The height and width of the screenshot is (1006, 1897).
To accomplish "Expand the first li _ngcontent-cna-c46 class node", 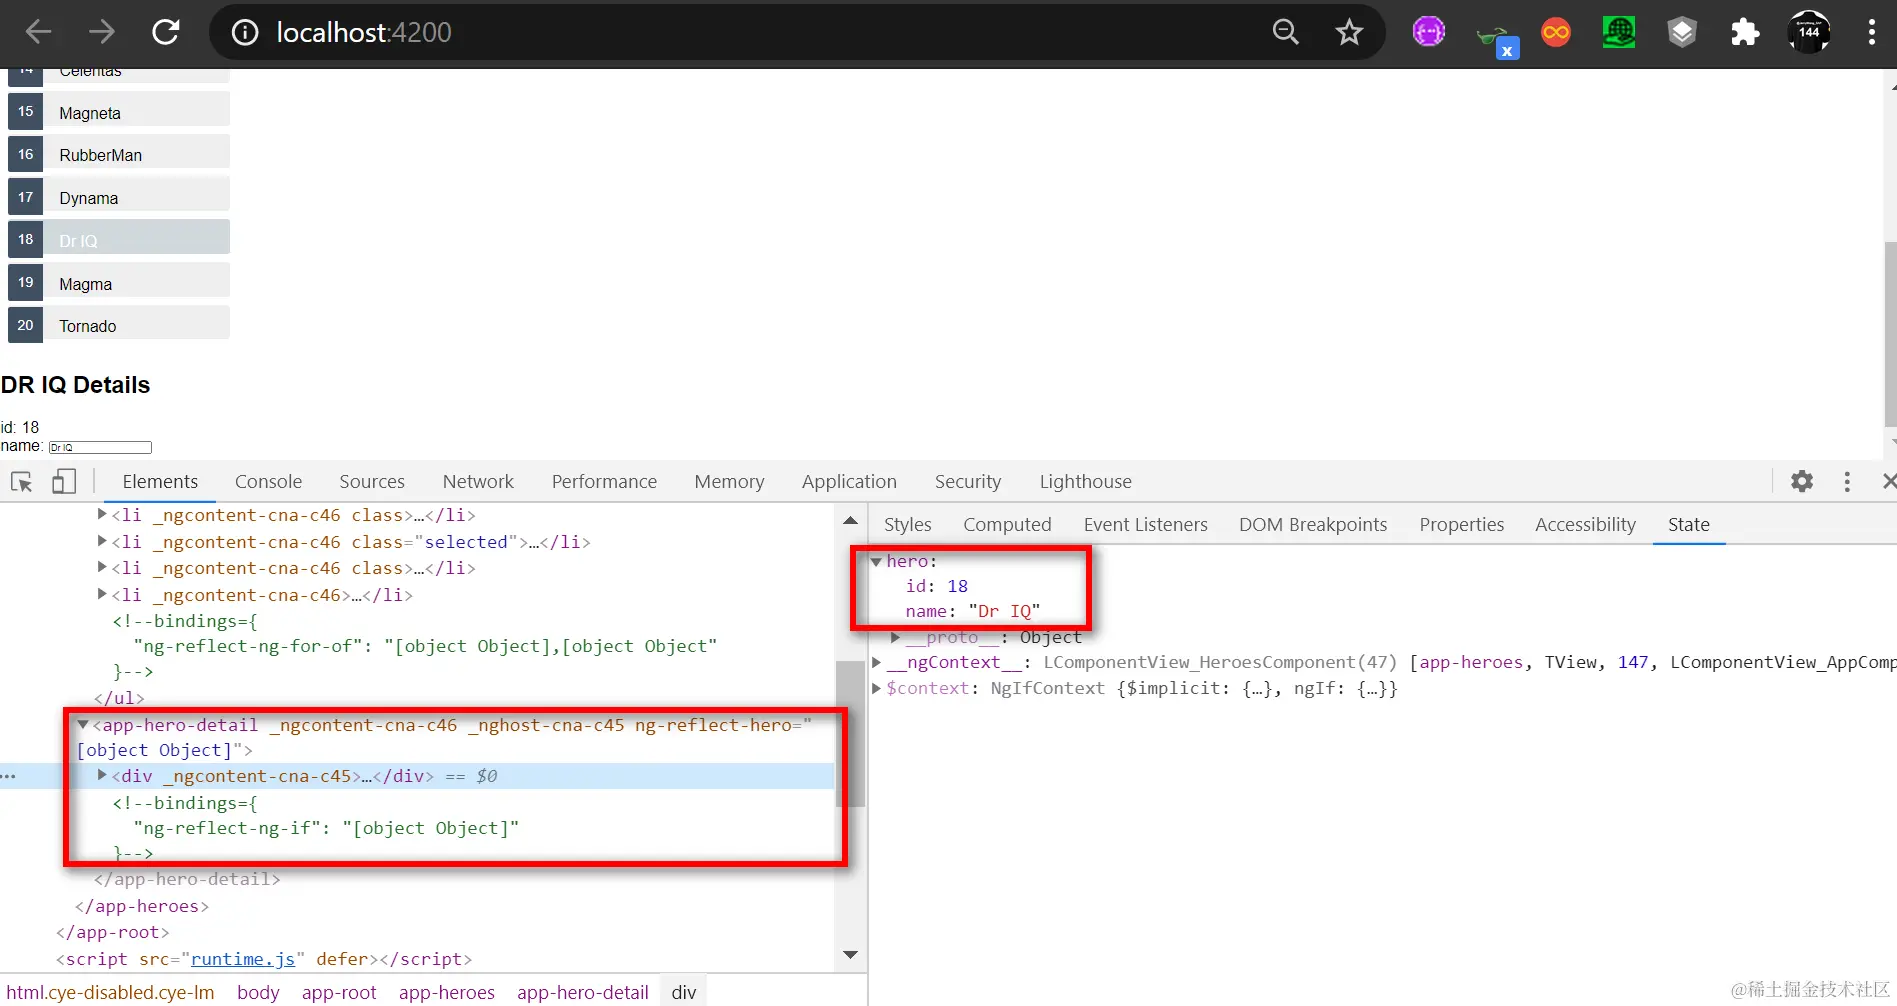I will pos(102,514).
